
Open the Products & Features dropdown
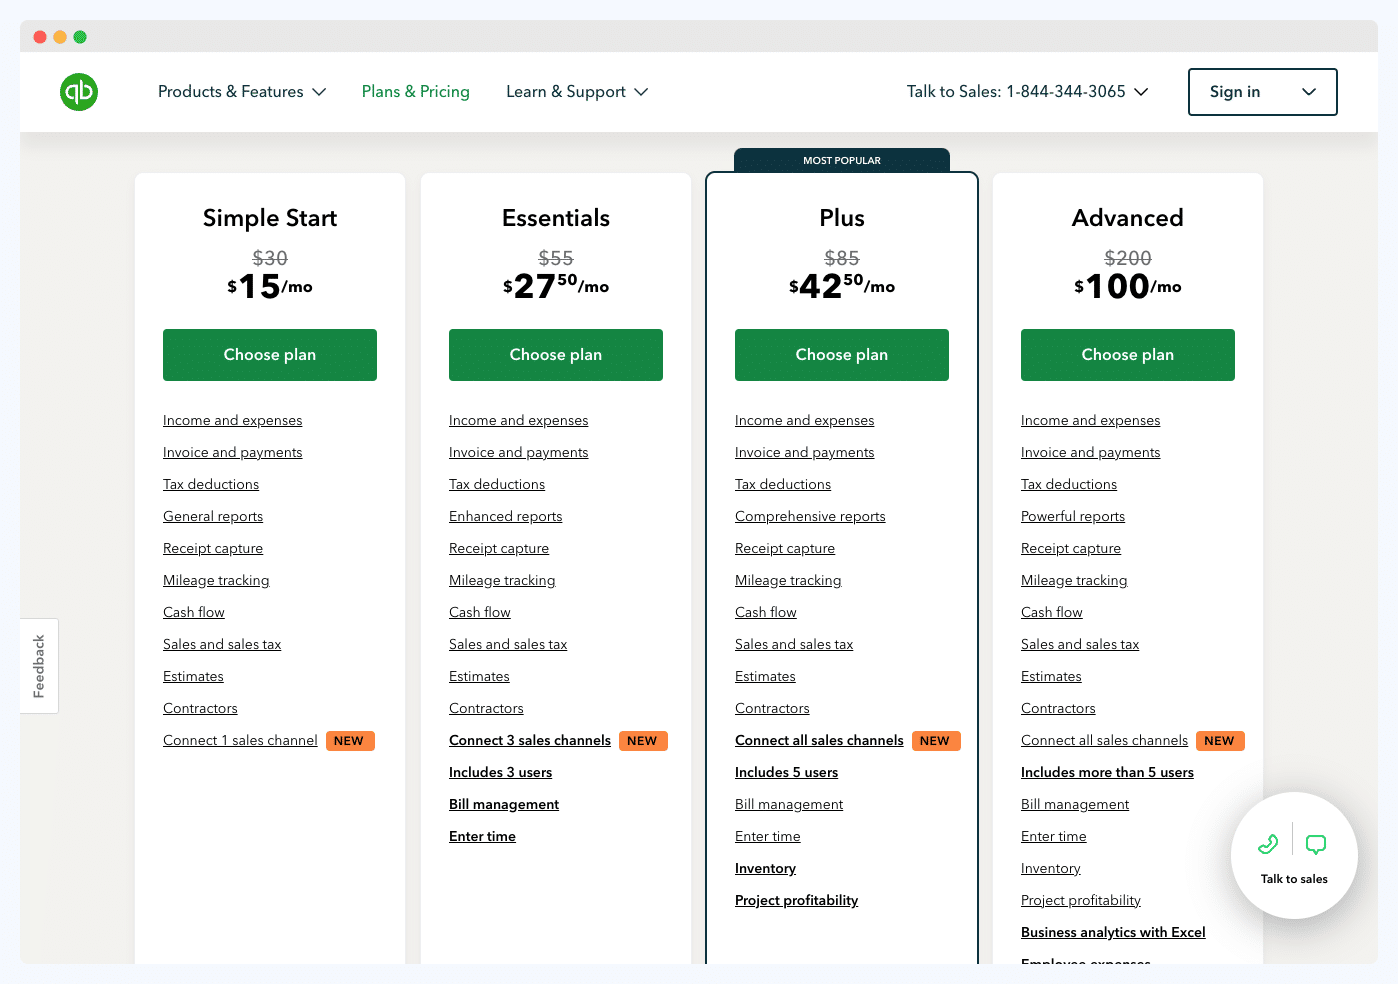coord(241,91)
